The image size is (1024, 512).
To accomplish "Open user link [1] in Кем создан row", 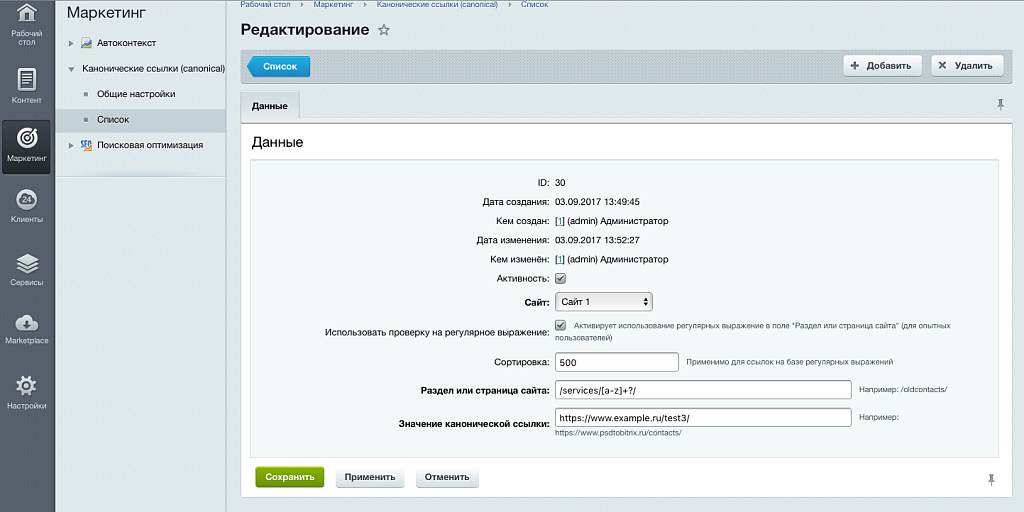I will tap(560, 221).
